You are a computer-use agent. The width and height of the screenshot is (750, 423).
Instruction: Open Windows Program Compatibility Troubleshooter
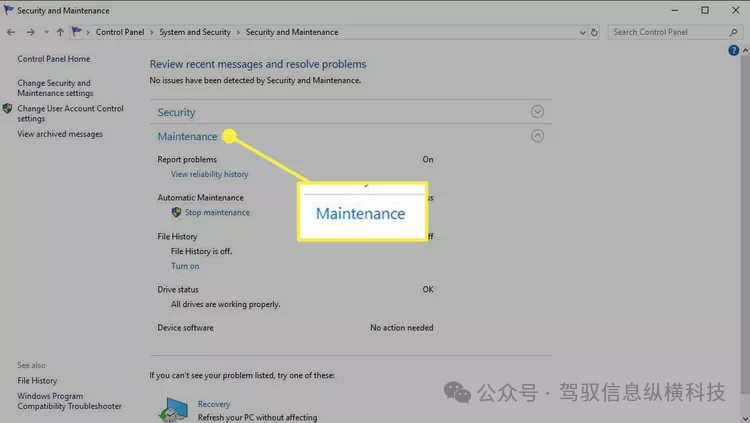pos(69,401)
